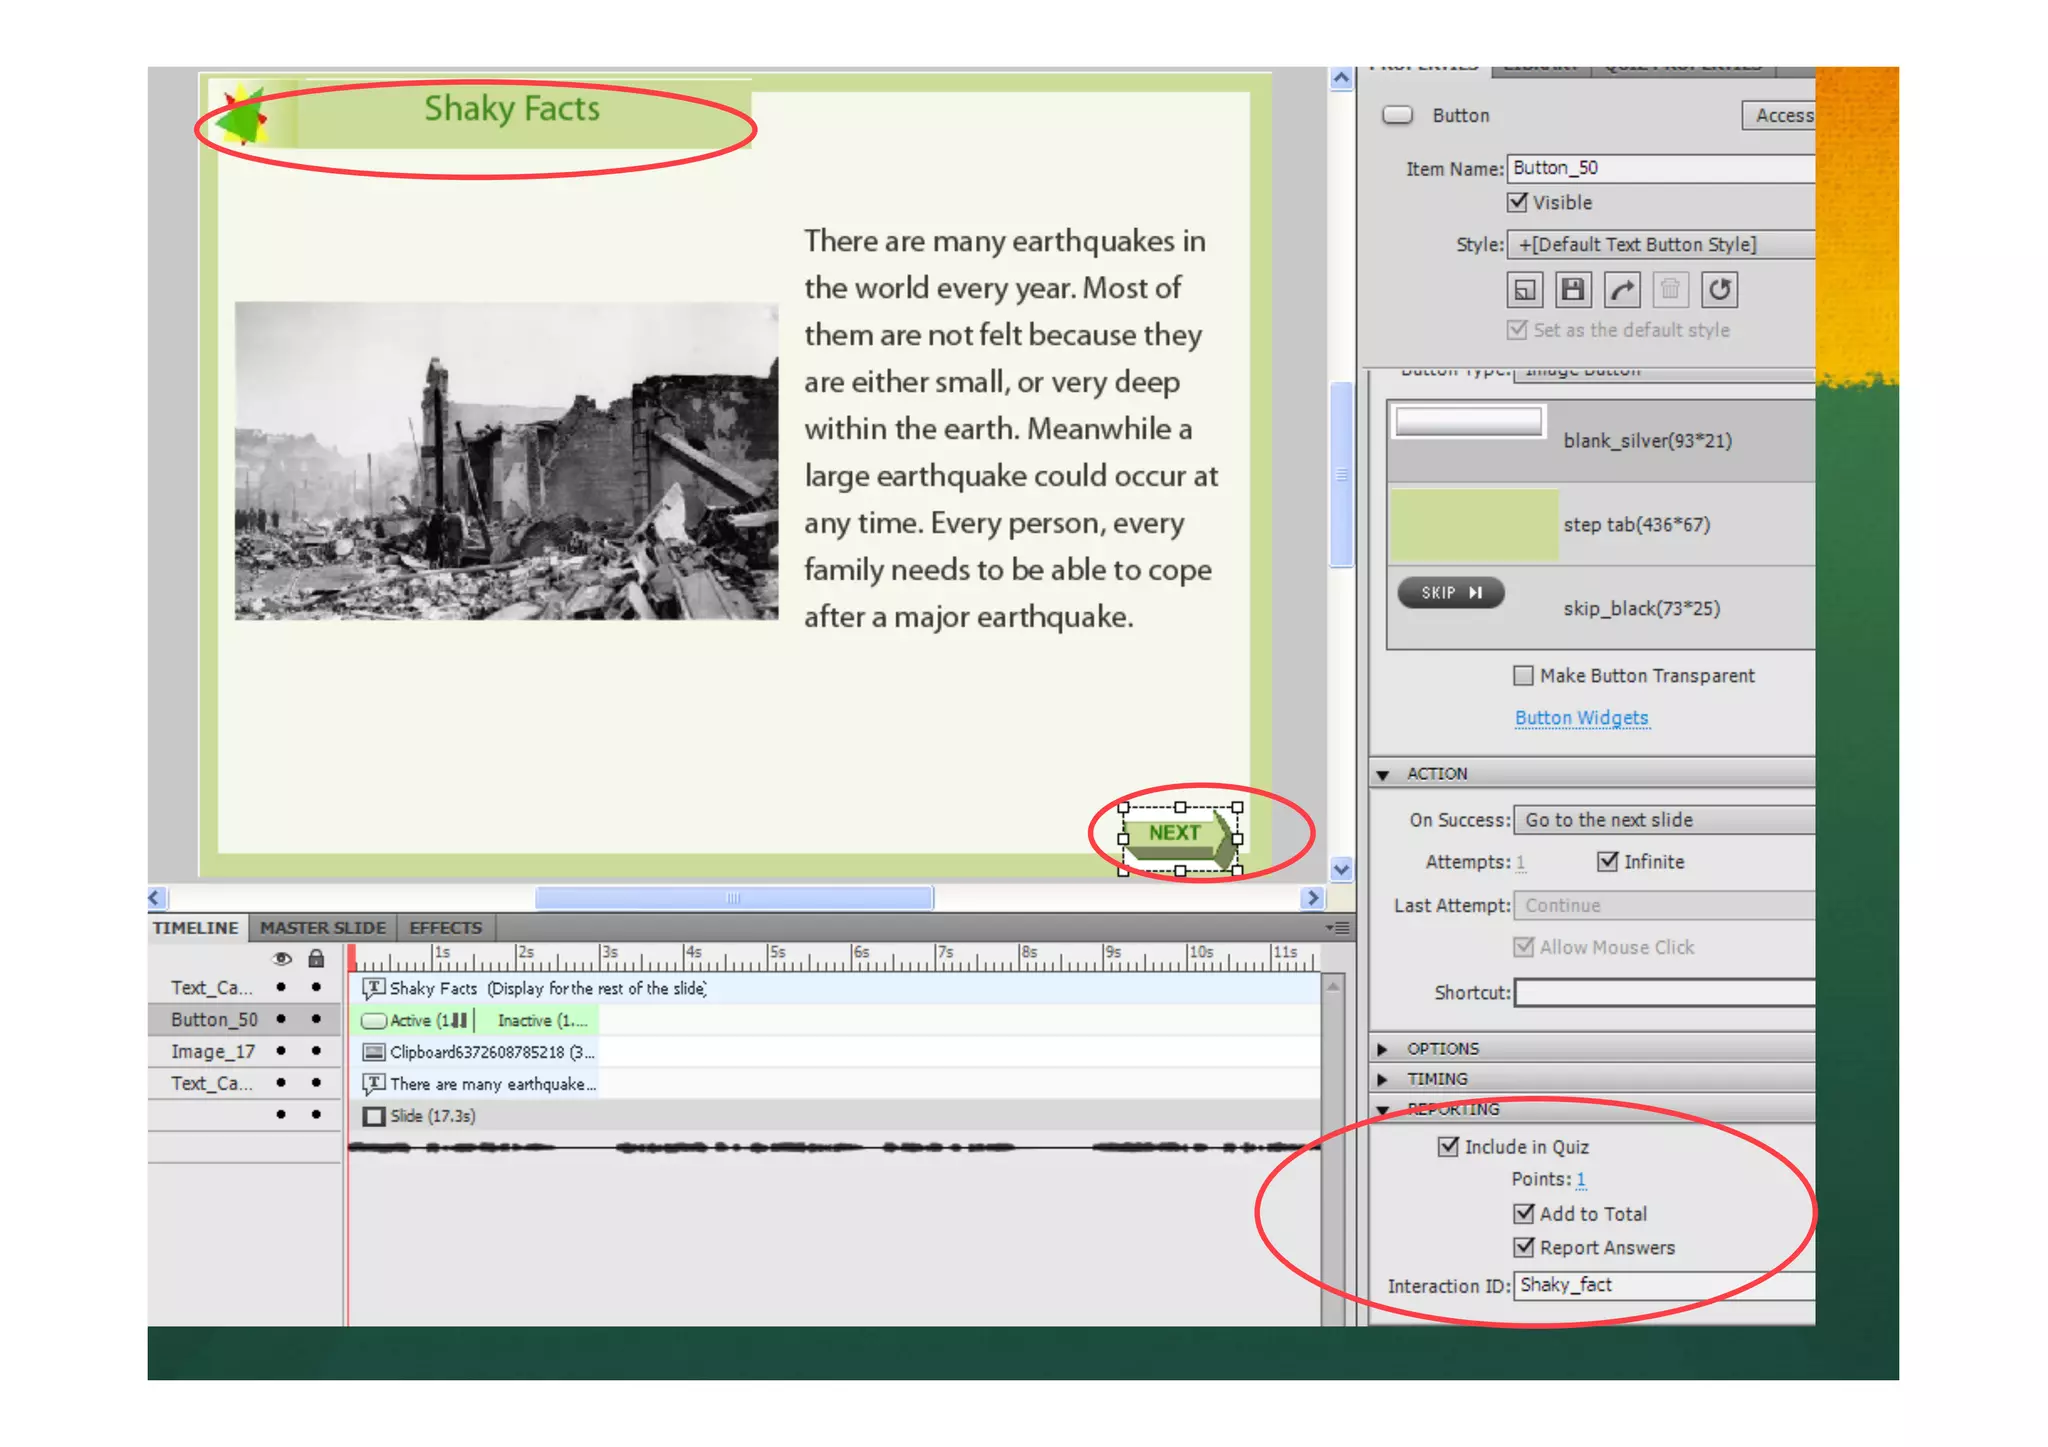Click the reset style circular-arrow icon
The image size is (2048, 1447).
(1719, 290)
